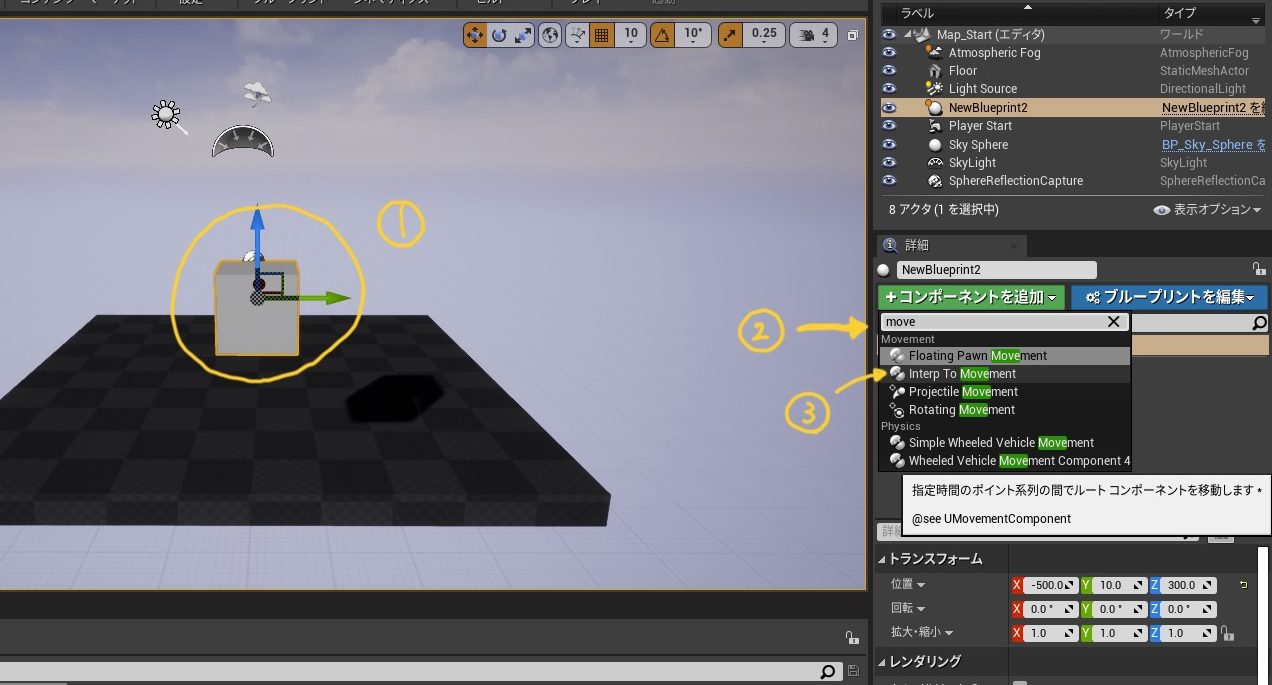Toggle the scale ratio lock icon

pos(1228,634)
